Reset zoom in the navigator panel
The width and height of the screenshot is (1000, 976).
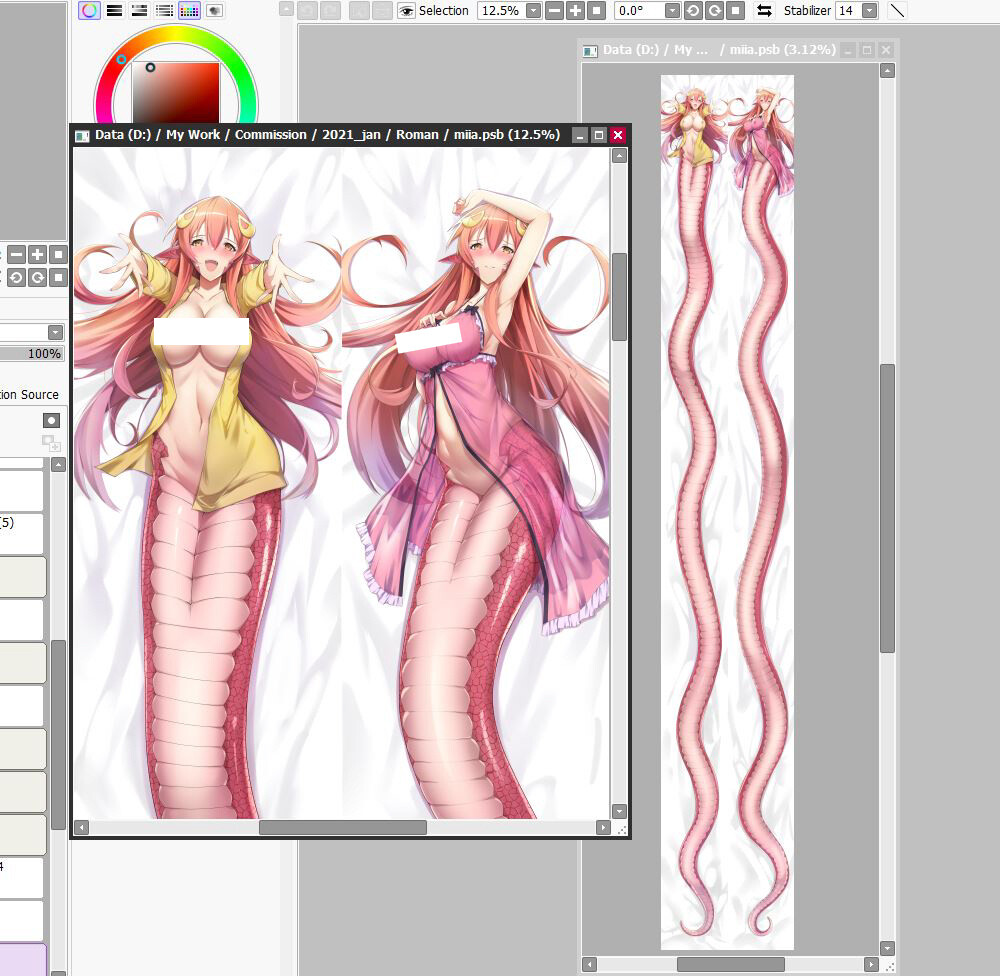point(59,255)
